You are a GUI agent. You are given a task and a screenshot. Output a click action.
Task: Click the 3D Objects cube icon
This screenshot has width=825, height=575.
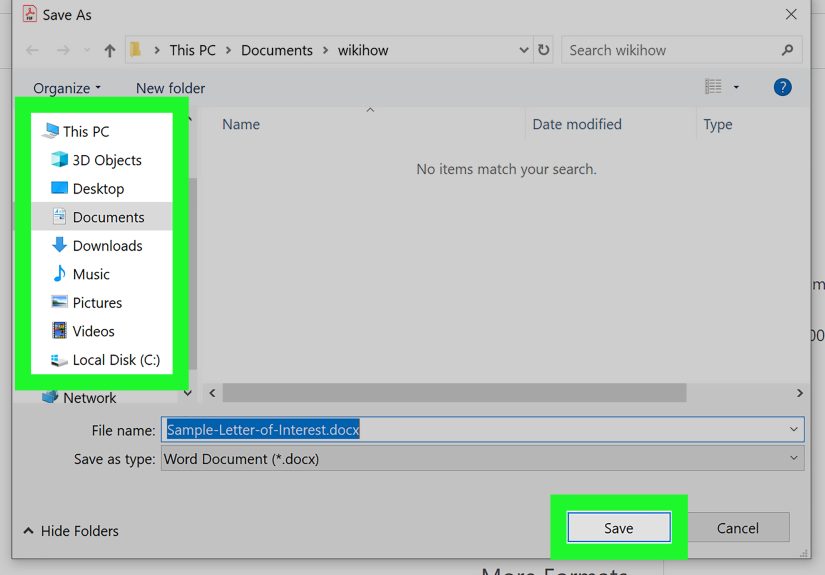pyautogui.click(x=59, y=159)
